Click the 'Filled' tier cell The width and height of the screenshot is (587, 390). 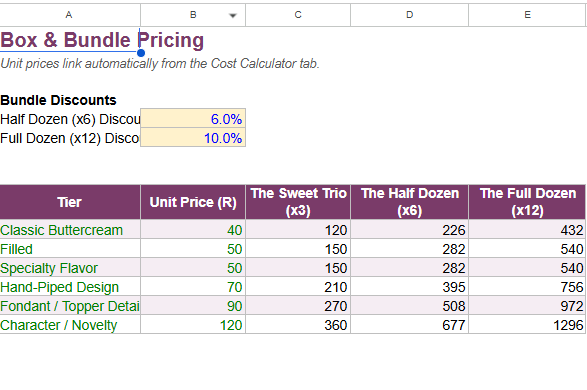point(70,249)
